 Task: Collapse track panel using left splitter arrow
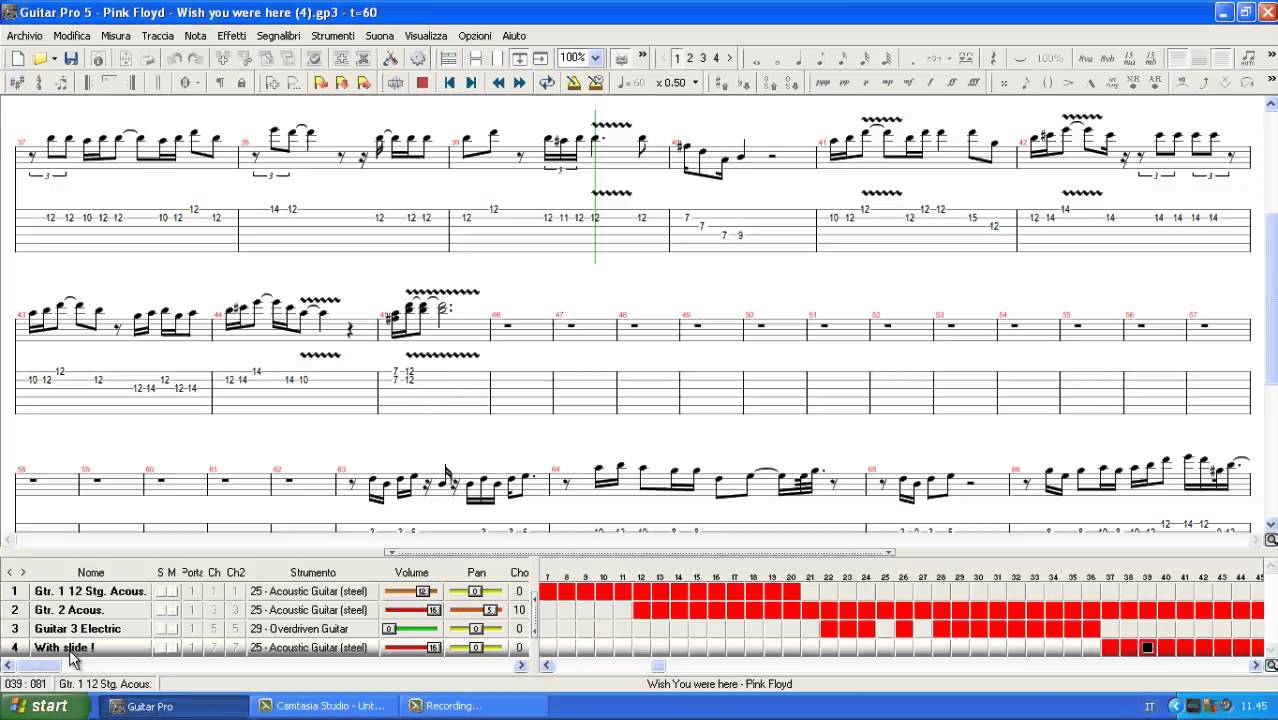click(391, 552)
